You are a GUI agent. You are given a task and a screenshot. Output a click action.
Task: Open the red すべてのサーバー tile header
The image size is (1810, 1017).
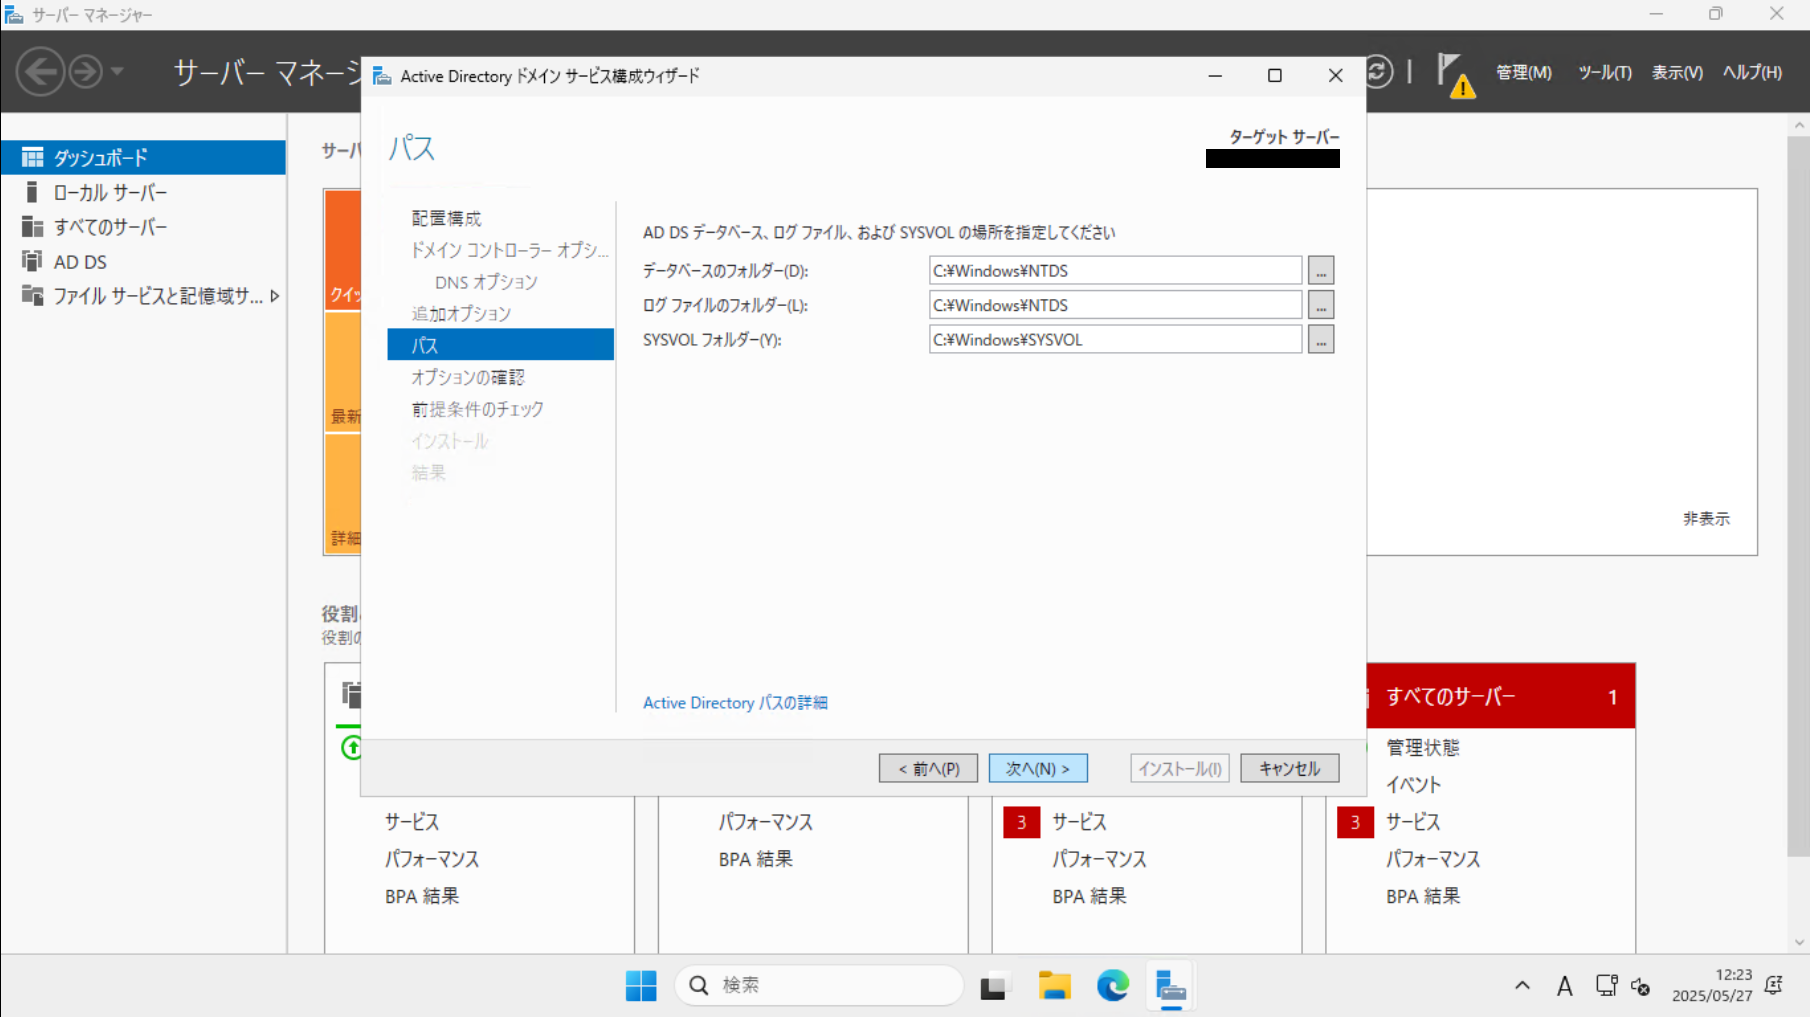coord(1501,696)
